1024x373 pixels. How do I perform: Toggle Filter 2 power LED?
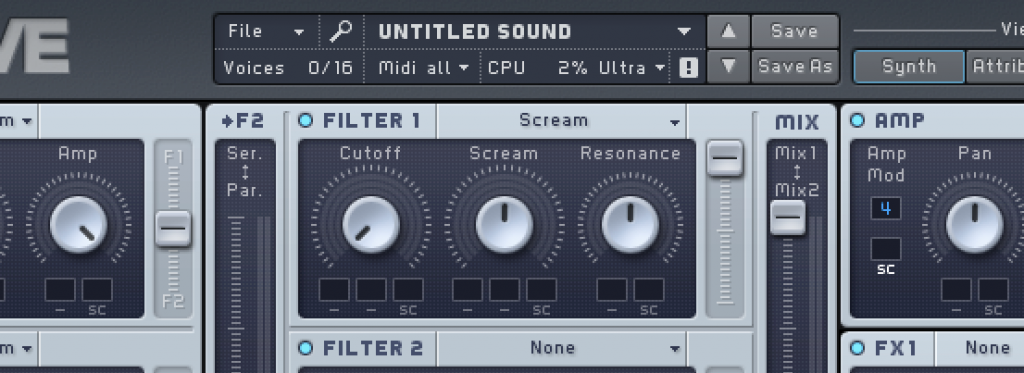point(305,348)
